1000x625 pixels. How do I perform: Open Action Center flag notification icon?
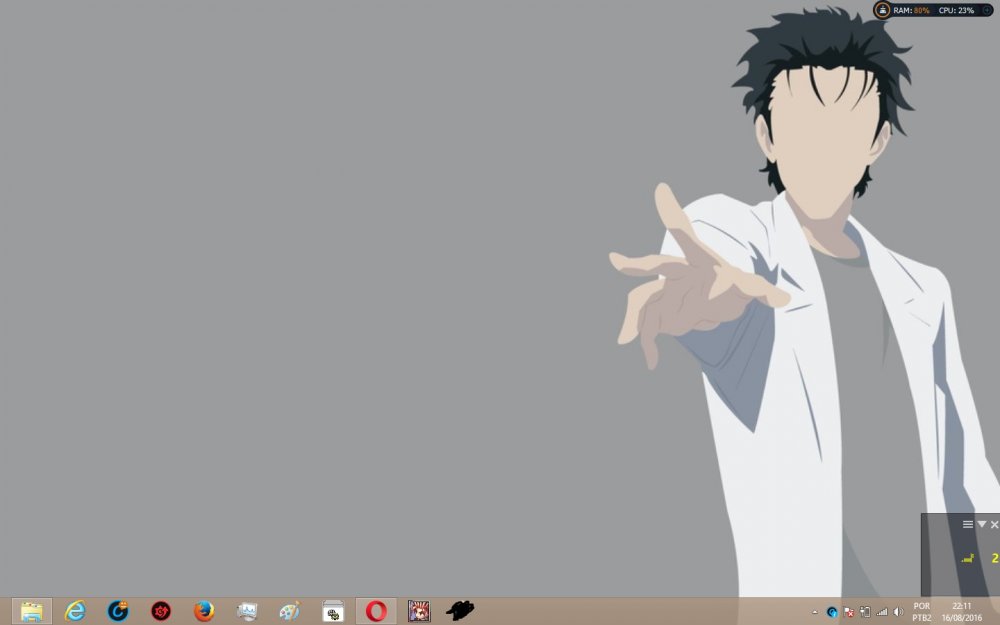(848, 612)
